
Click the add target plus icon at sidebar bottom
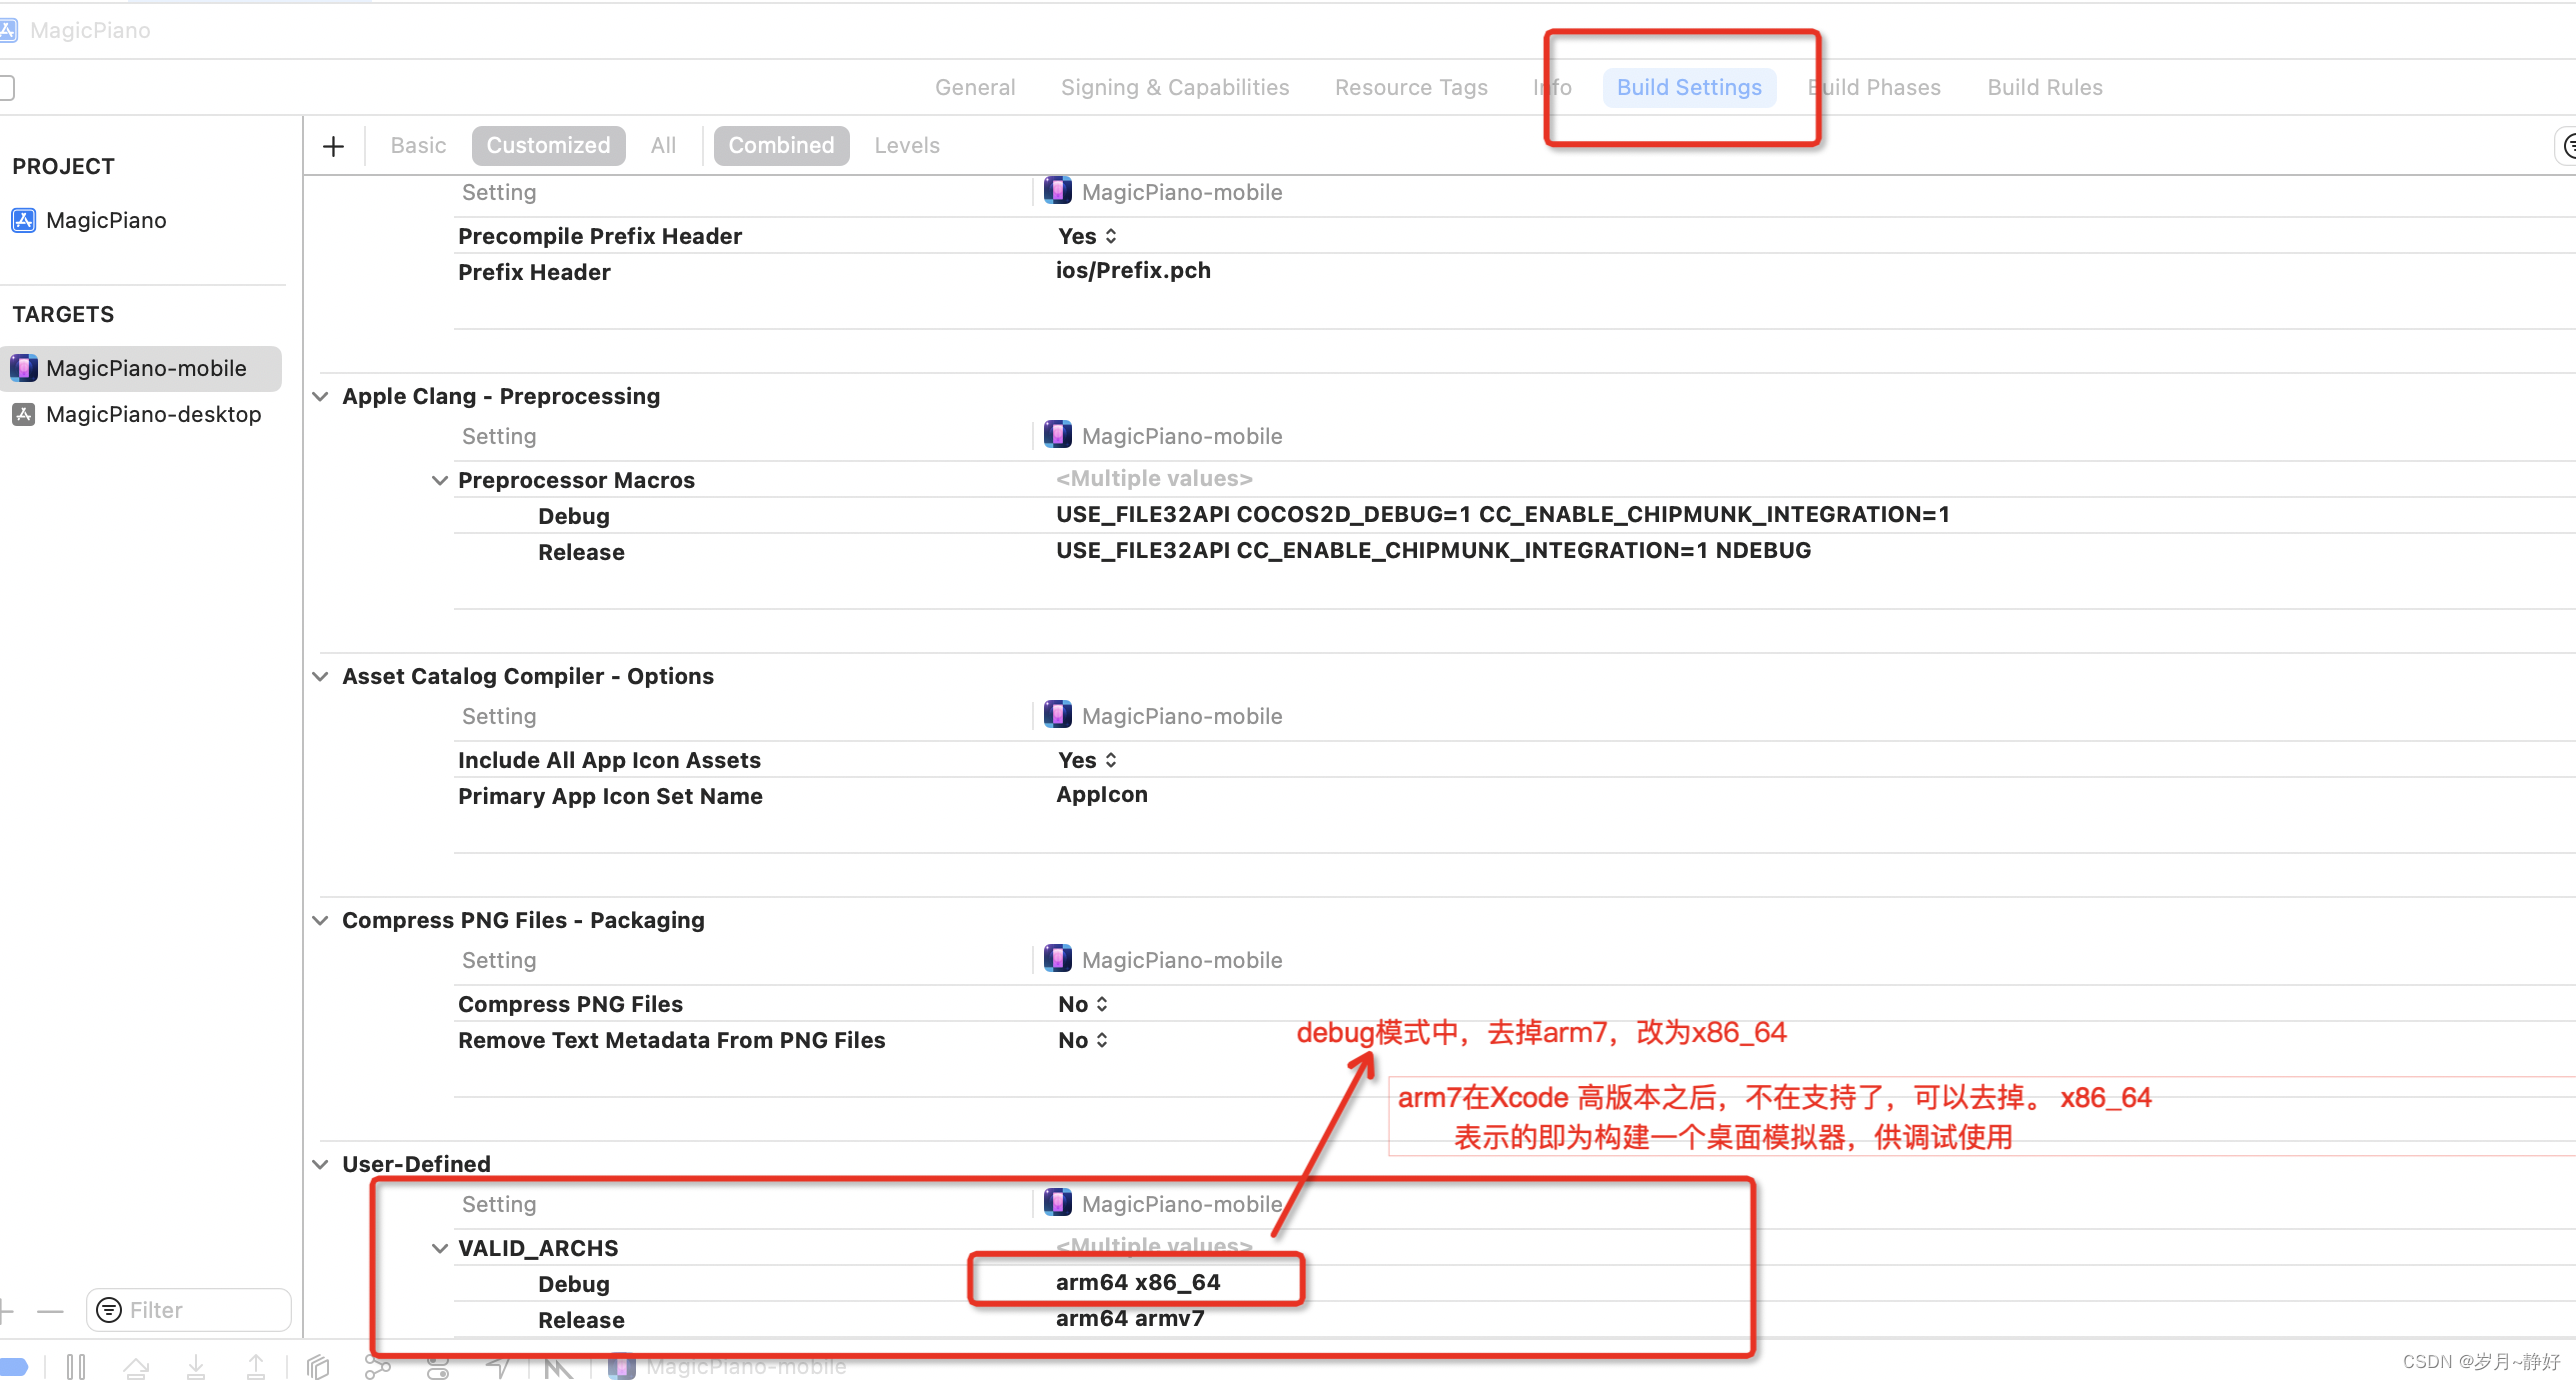click(x=6, y=1310)
